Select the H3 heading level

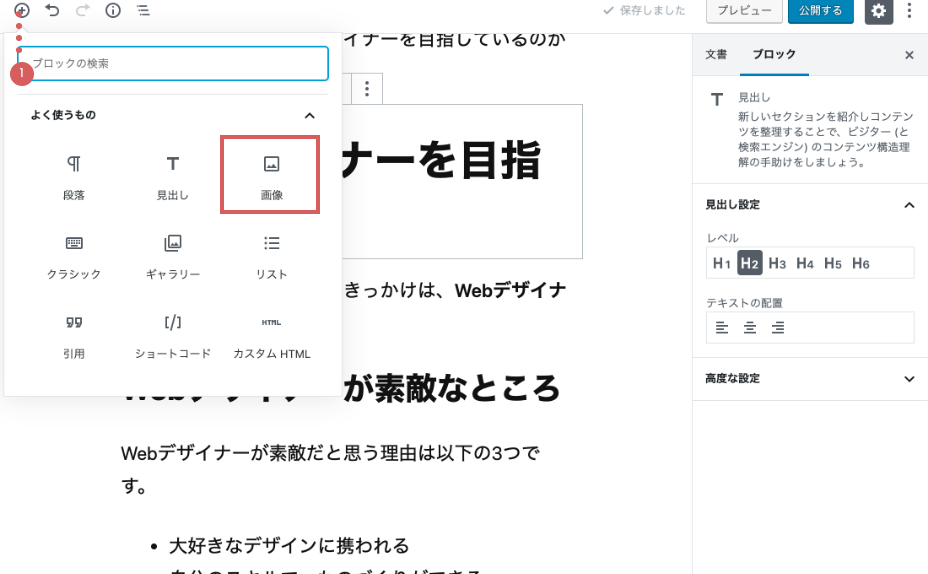pyautogui.click(x=777, y=263)
